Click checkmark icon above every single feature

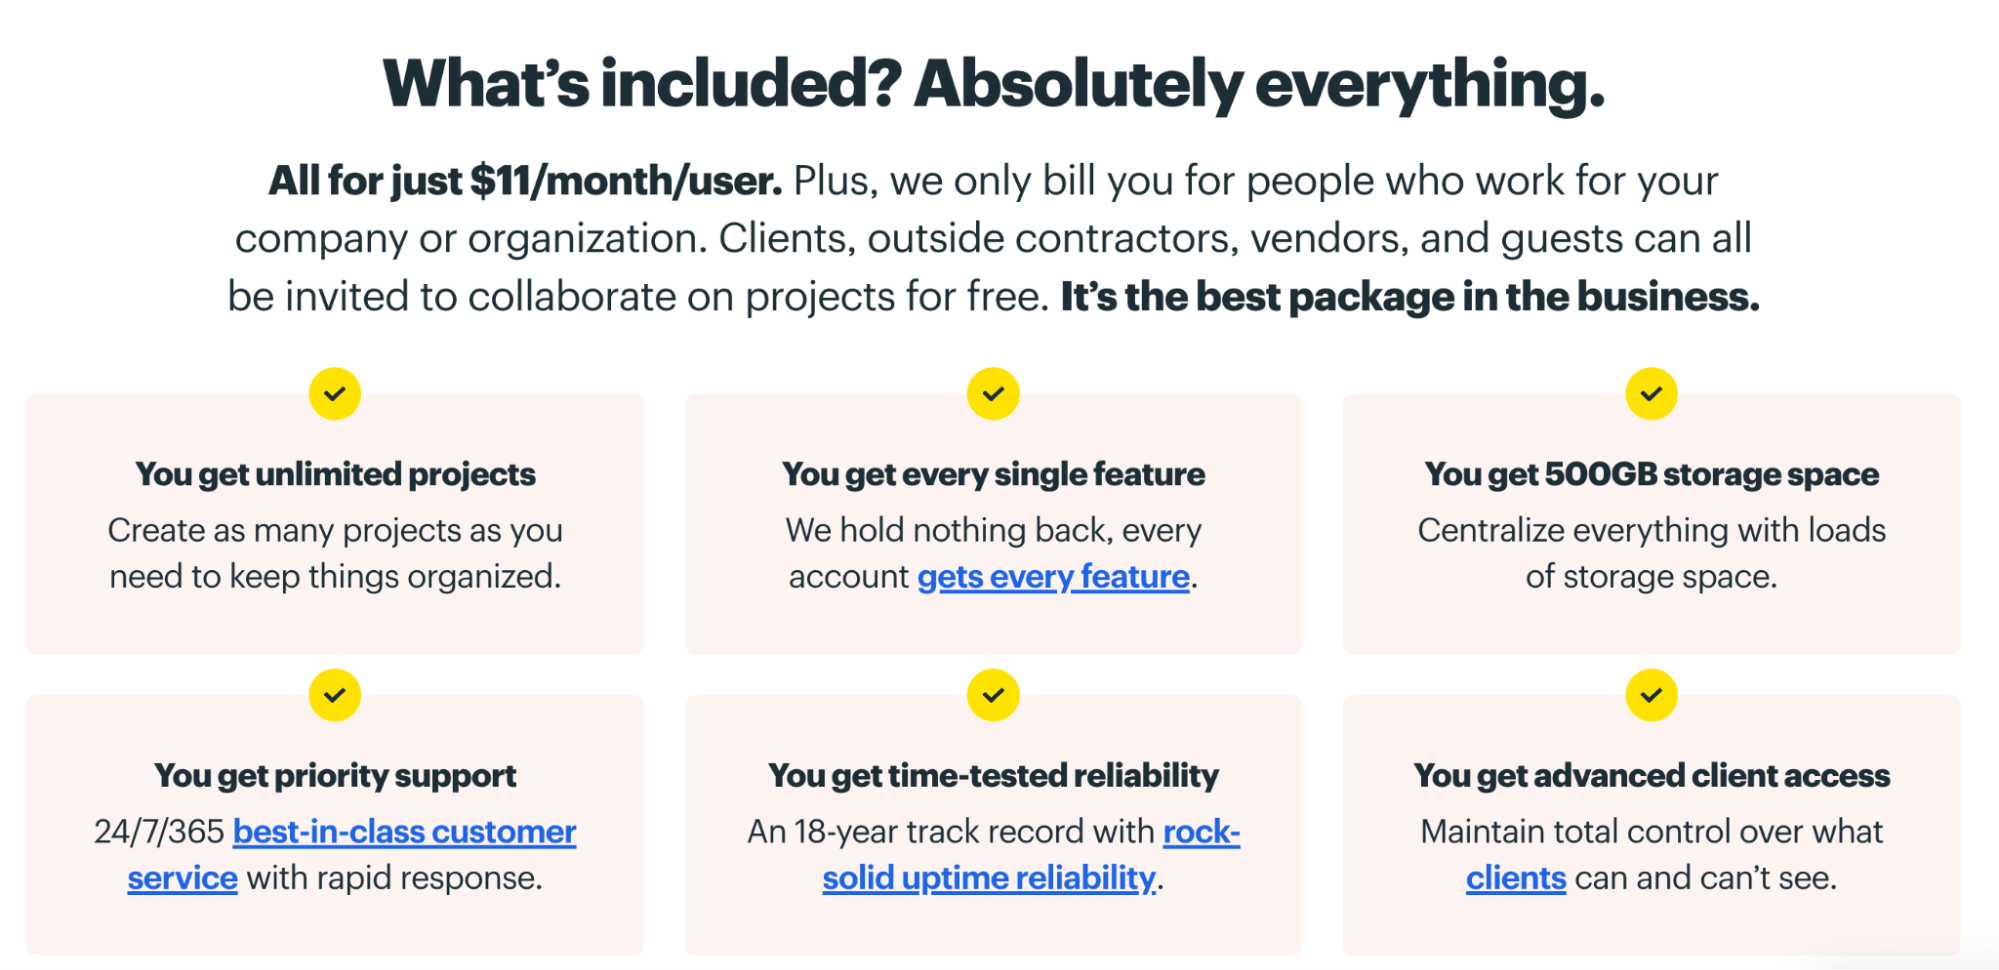pyautogui.click(x=993, y=393)
